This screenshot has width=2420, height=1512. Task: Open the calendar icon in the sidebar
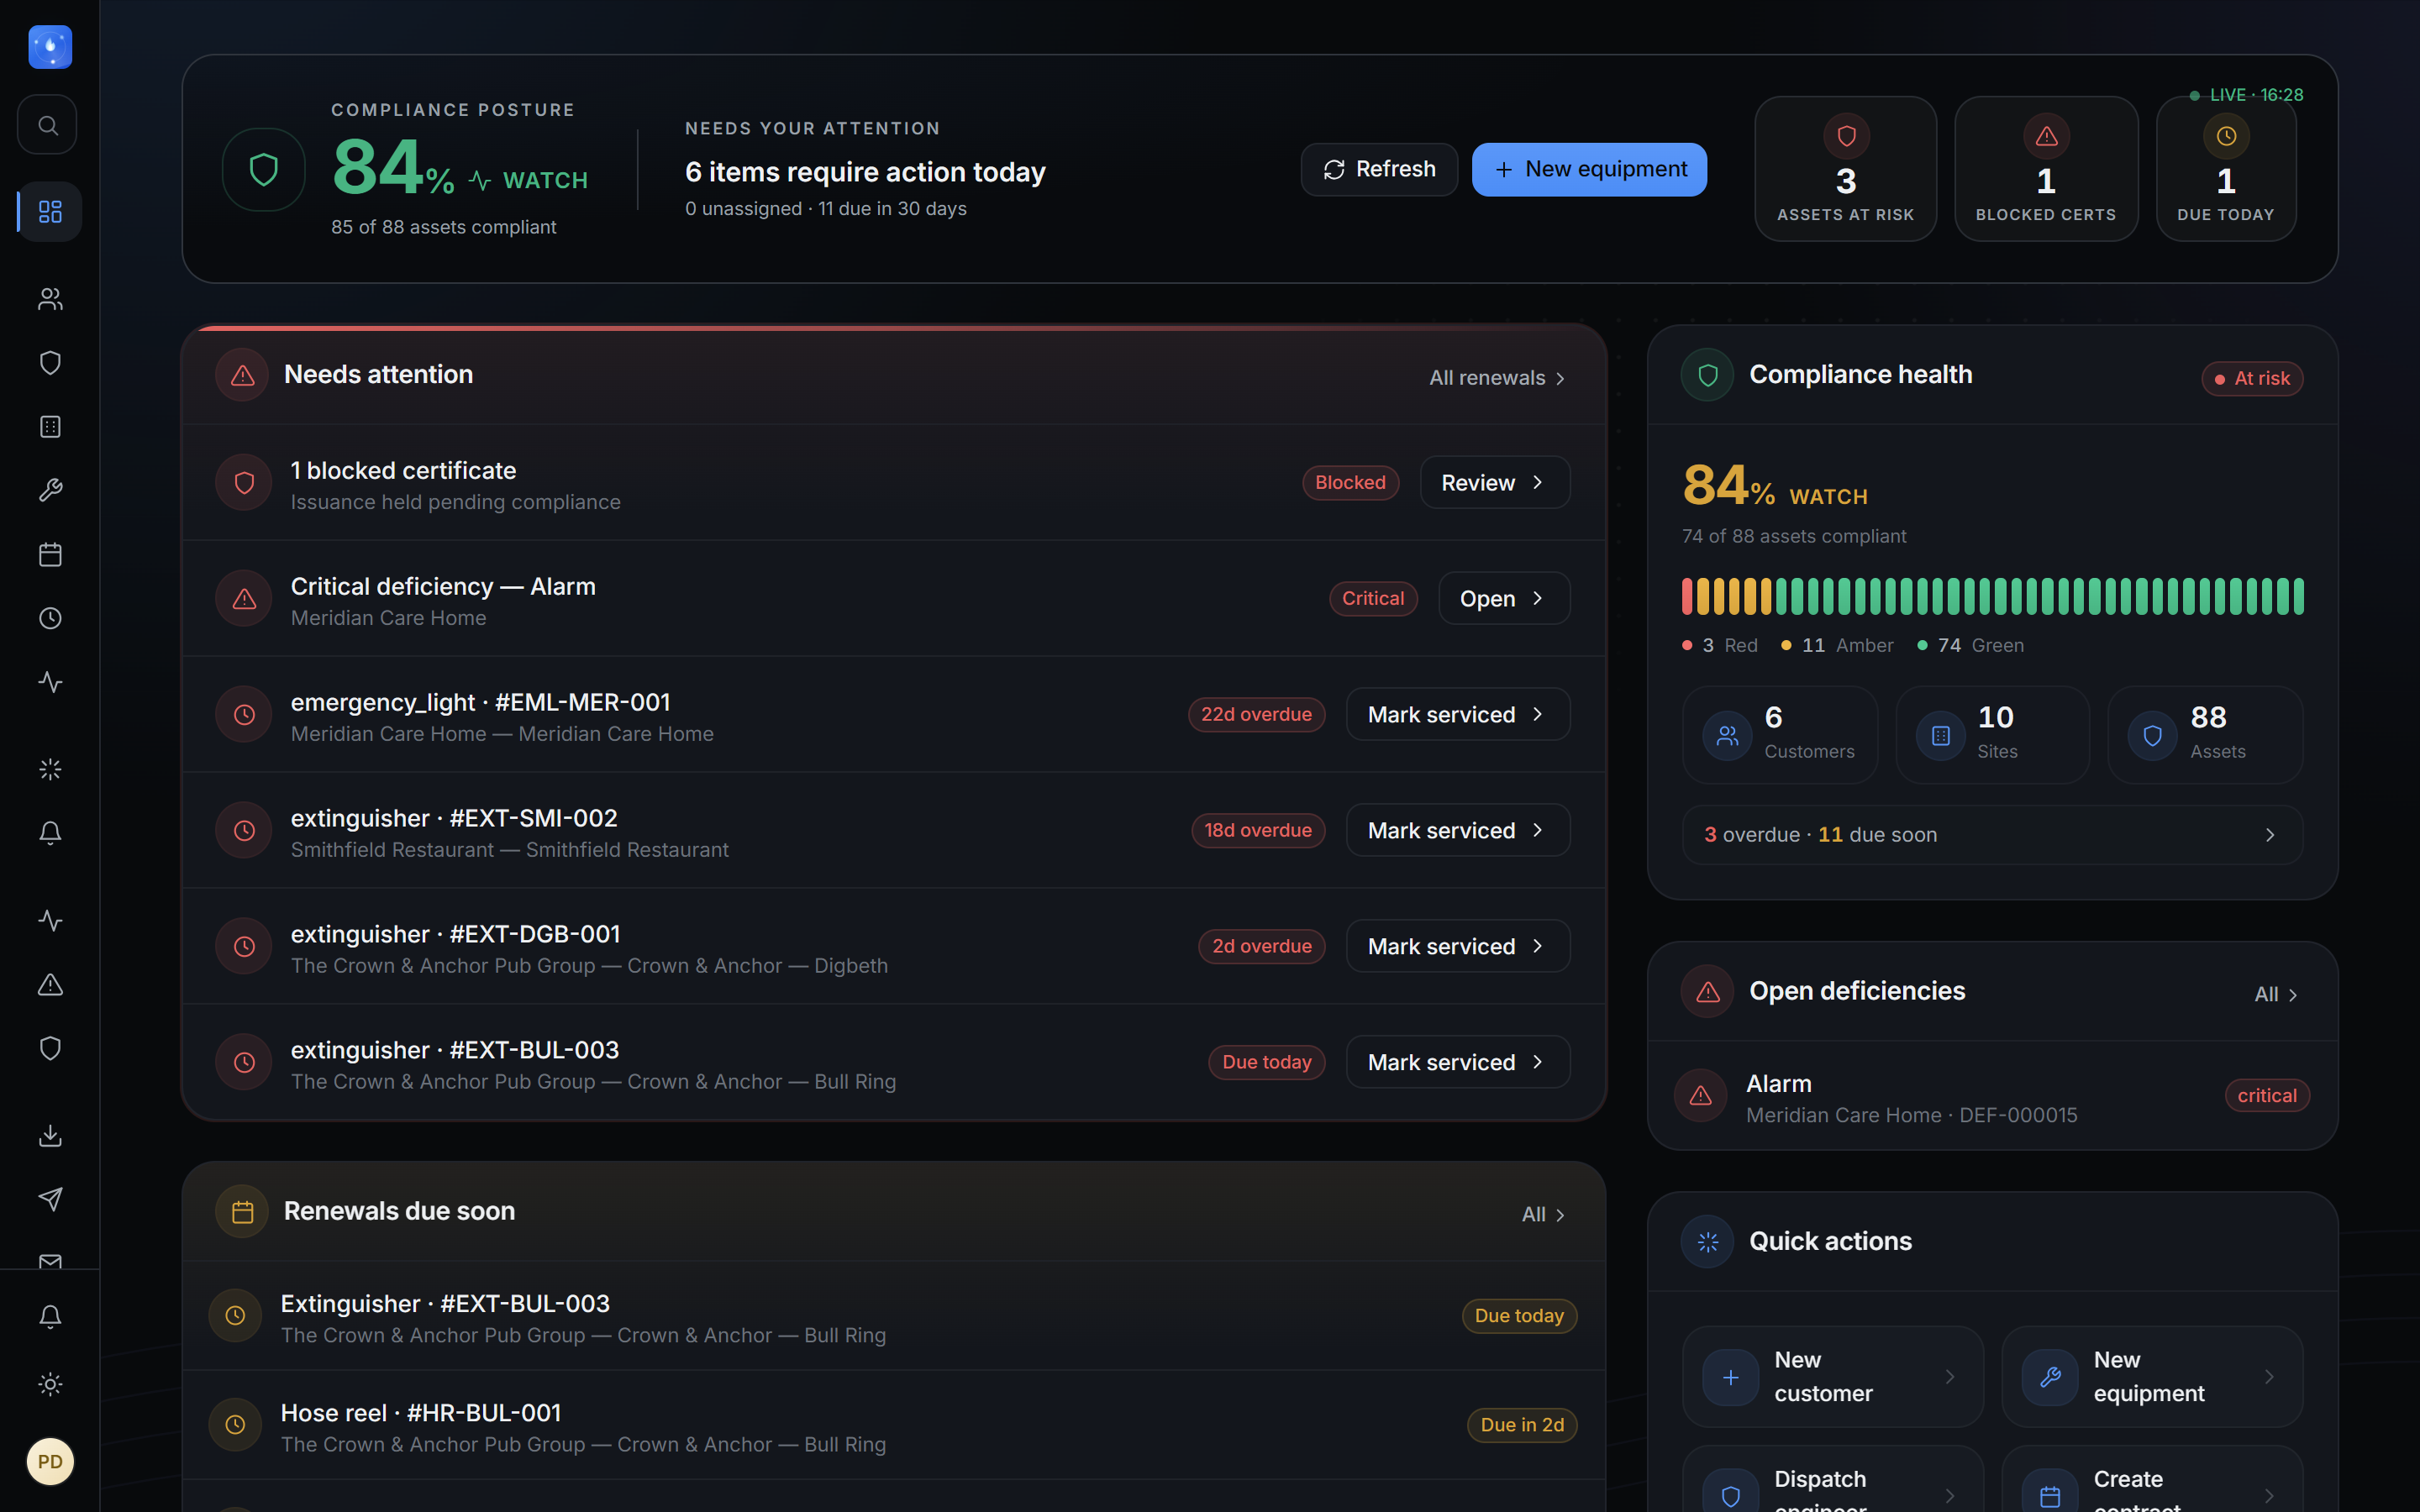pyautogui.click(x=50, y=554)
